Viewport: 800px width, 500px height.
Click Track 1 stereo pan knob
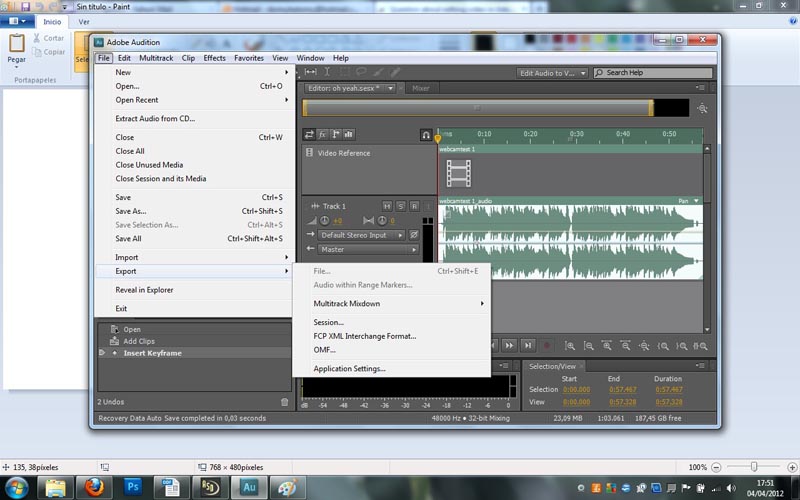382,221
